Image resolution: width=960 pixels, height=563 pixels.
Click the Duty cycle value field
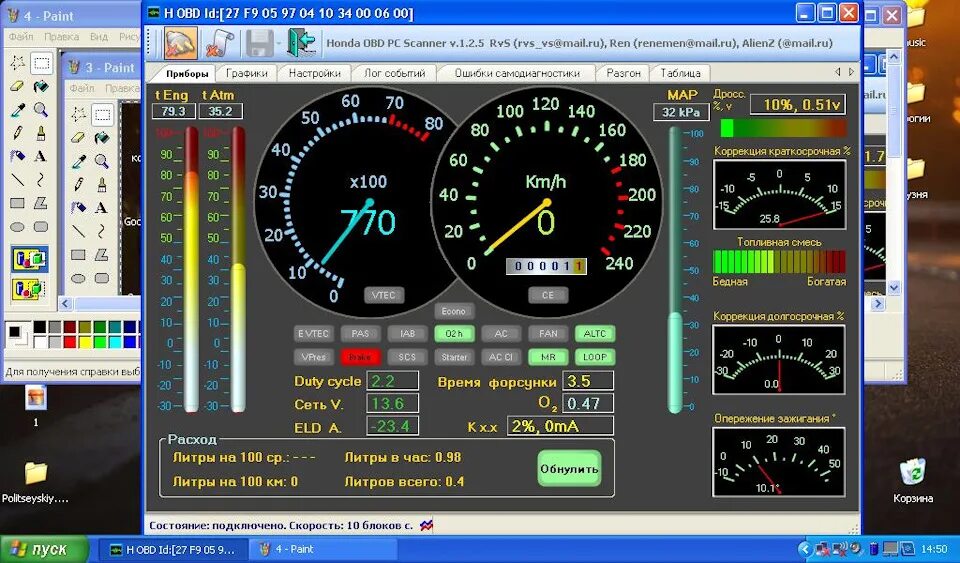[392, 381]
